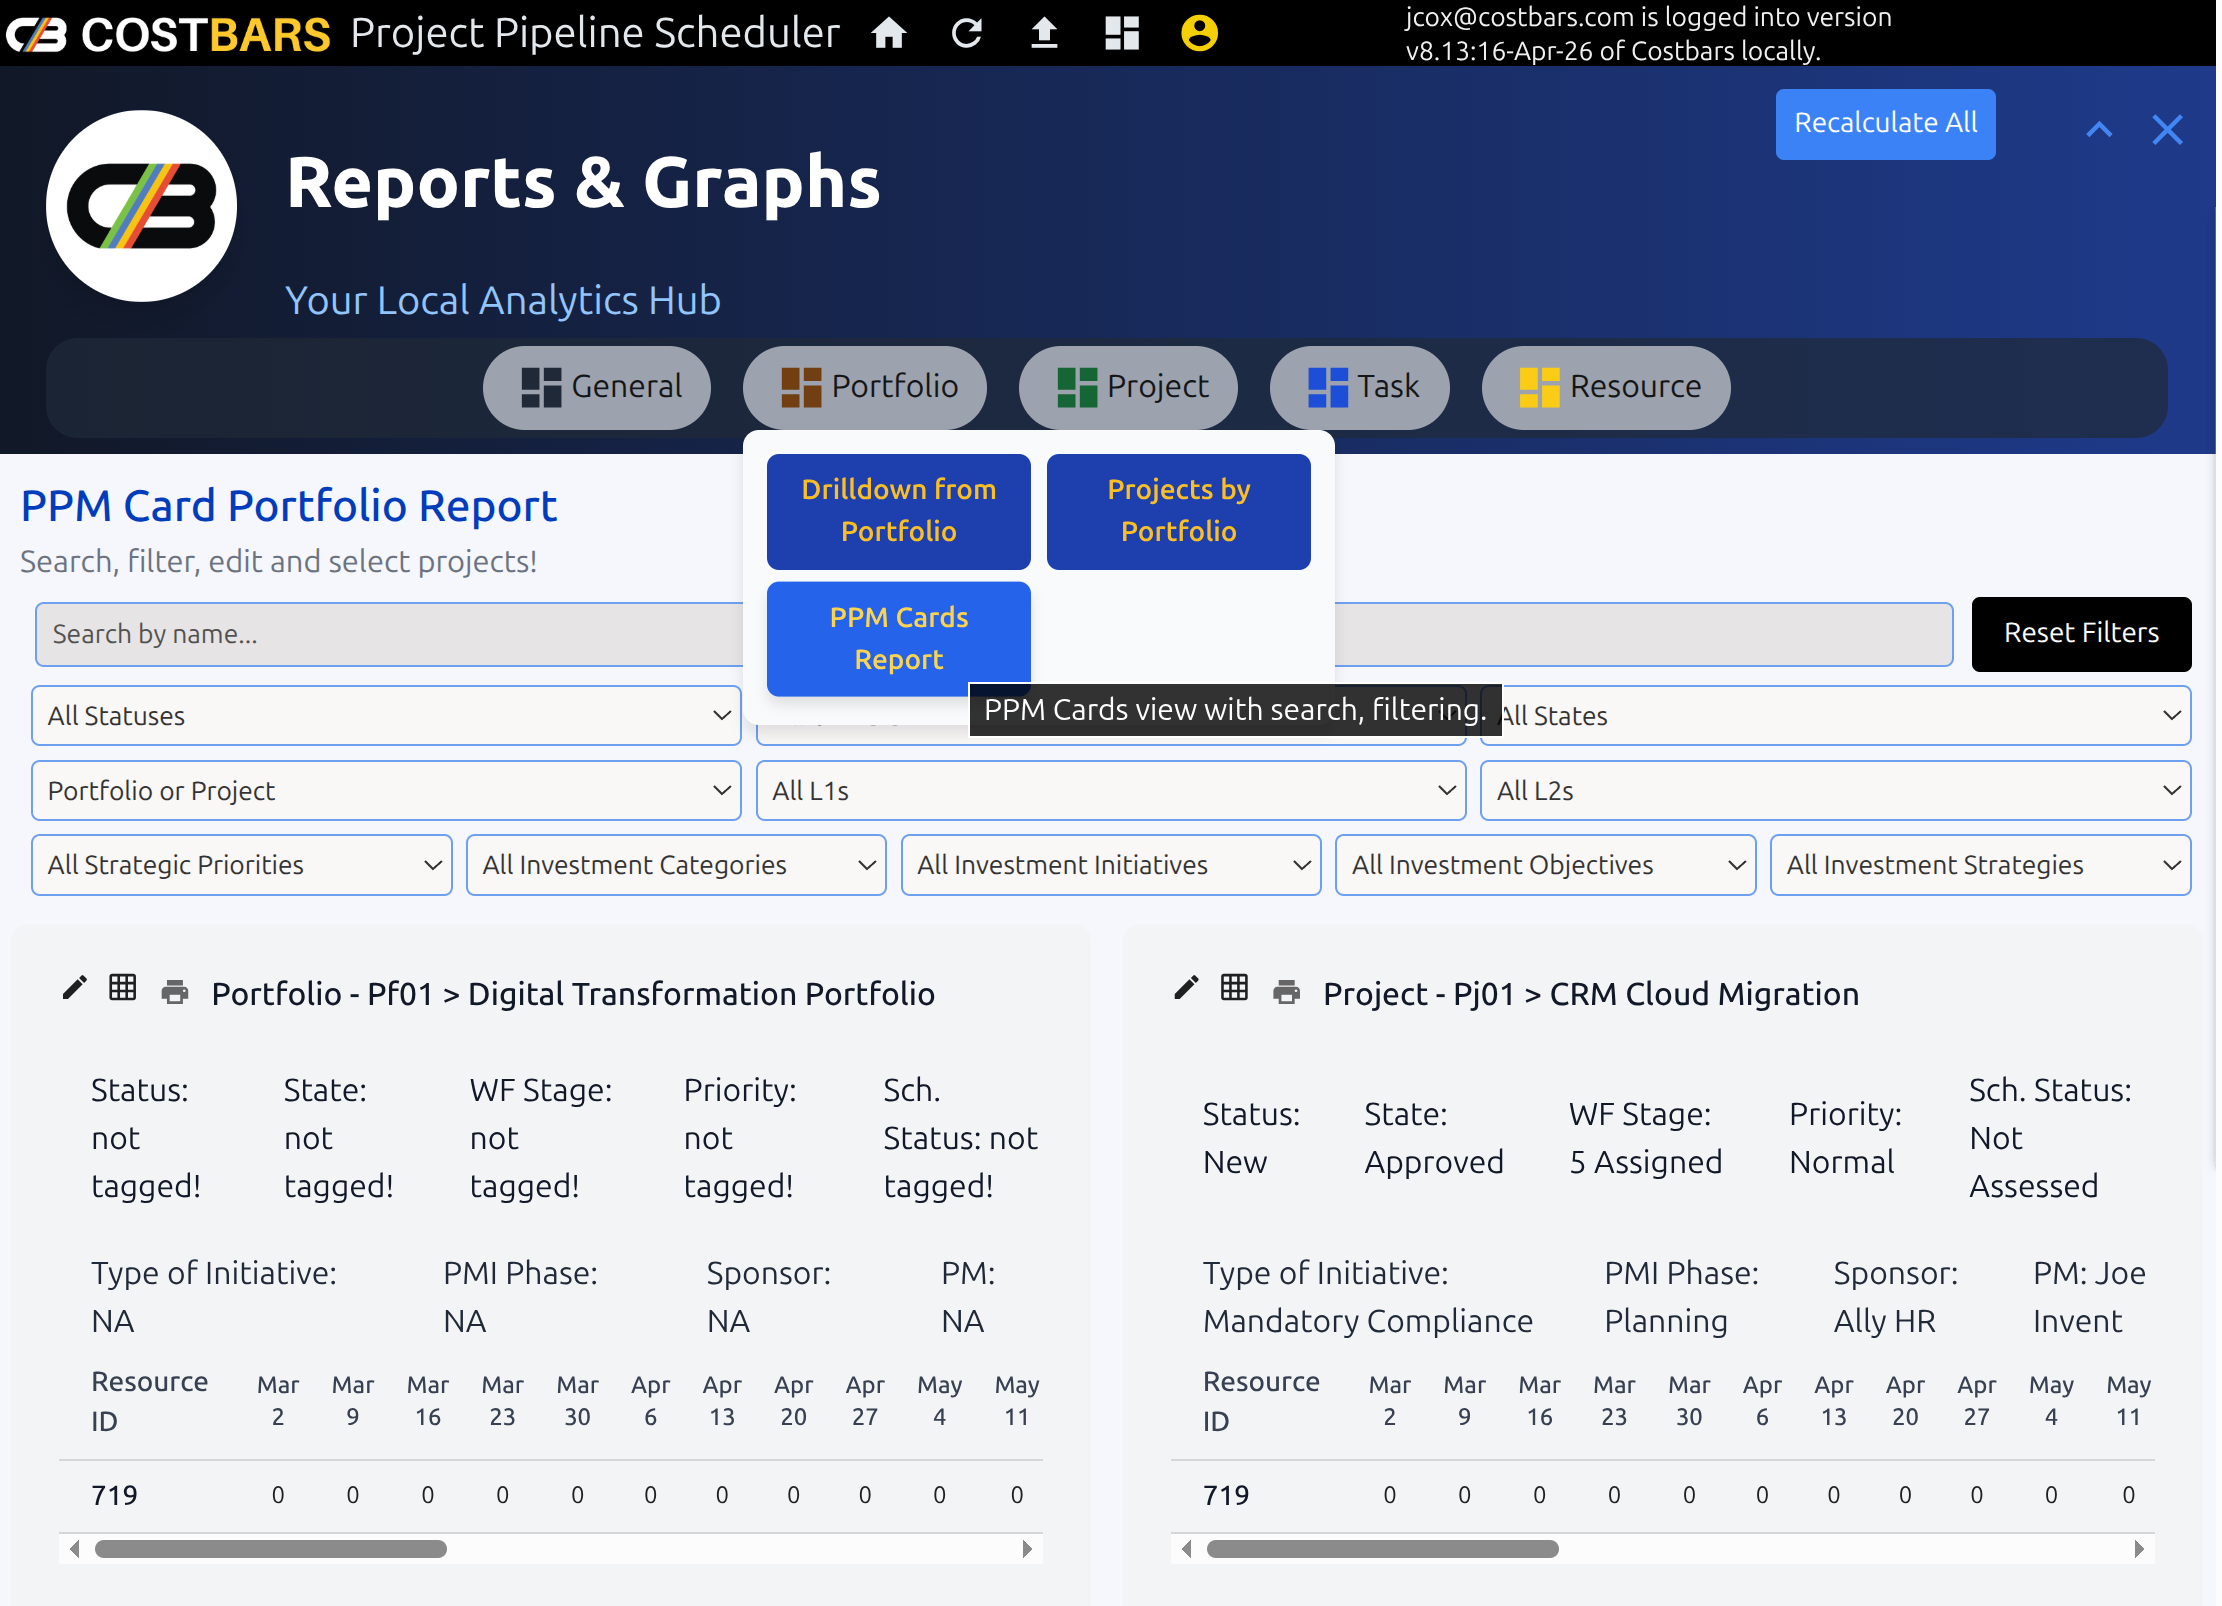Image resolution: width=2222 pixels, height=1606 pixels.
Task: Click 'Project - Pj01 > CRM Cloud Migration' title
Action: (x=1591, y=994)
